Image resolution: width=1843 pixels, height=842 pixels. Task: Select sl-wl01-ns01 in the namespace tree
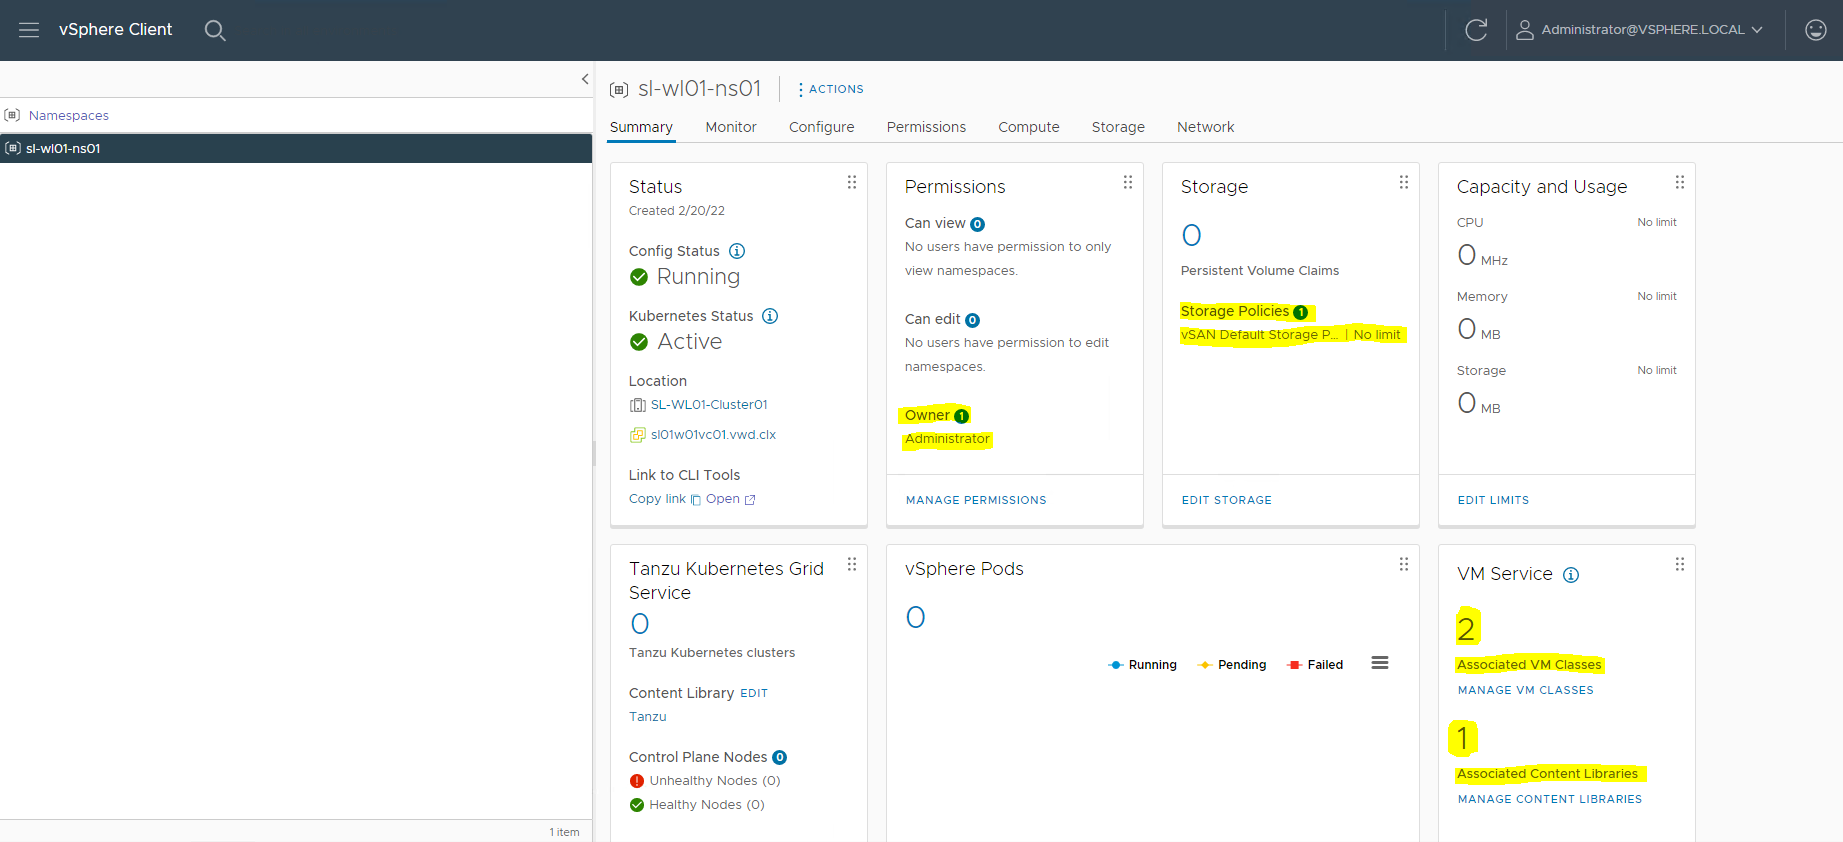click(296, 148)
